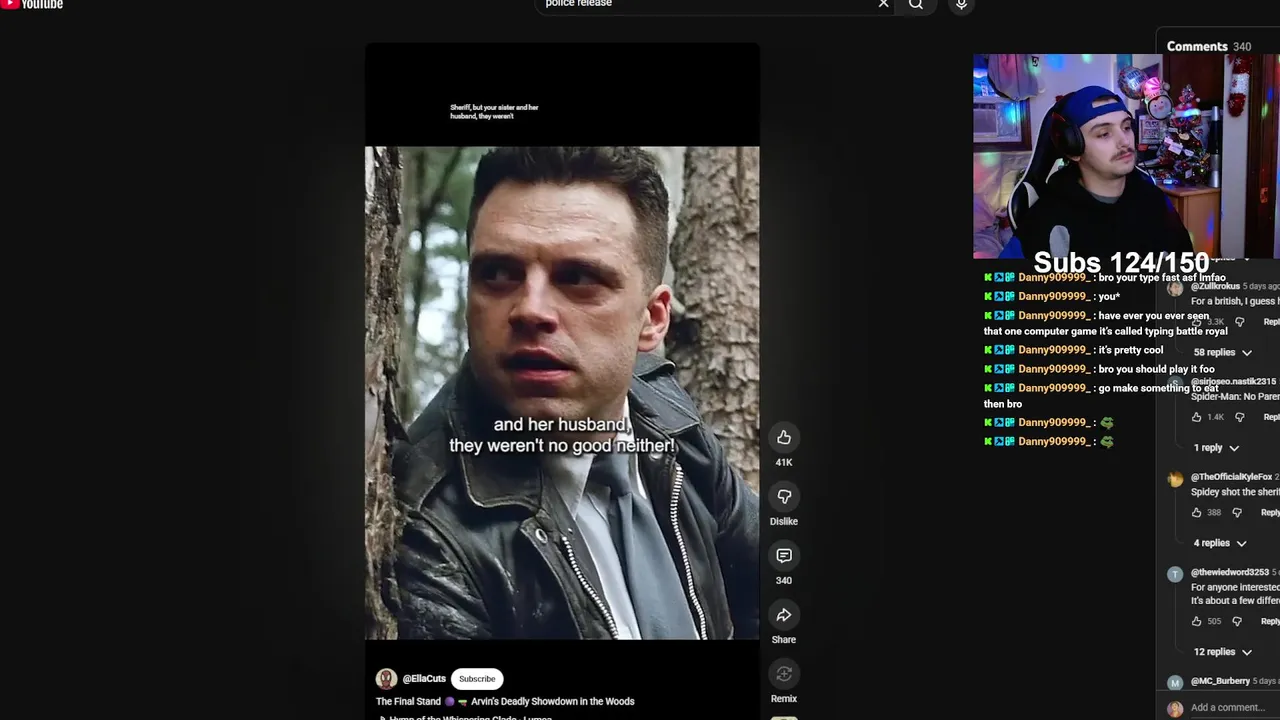The width and height of the screenshot is (1280, 720).
Task: Open @thewiedword3253 profile name
Action: tap(1229, 573)
